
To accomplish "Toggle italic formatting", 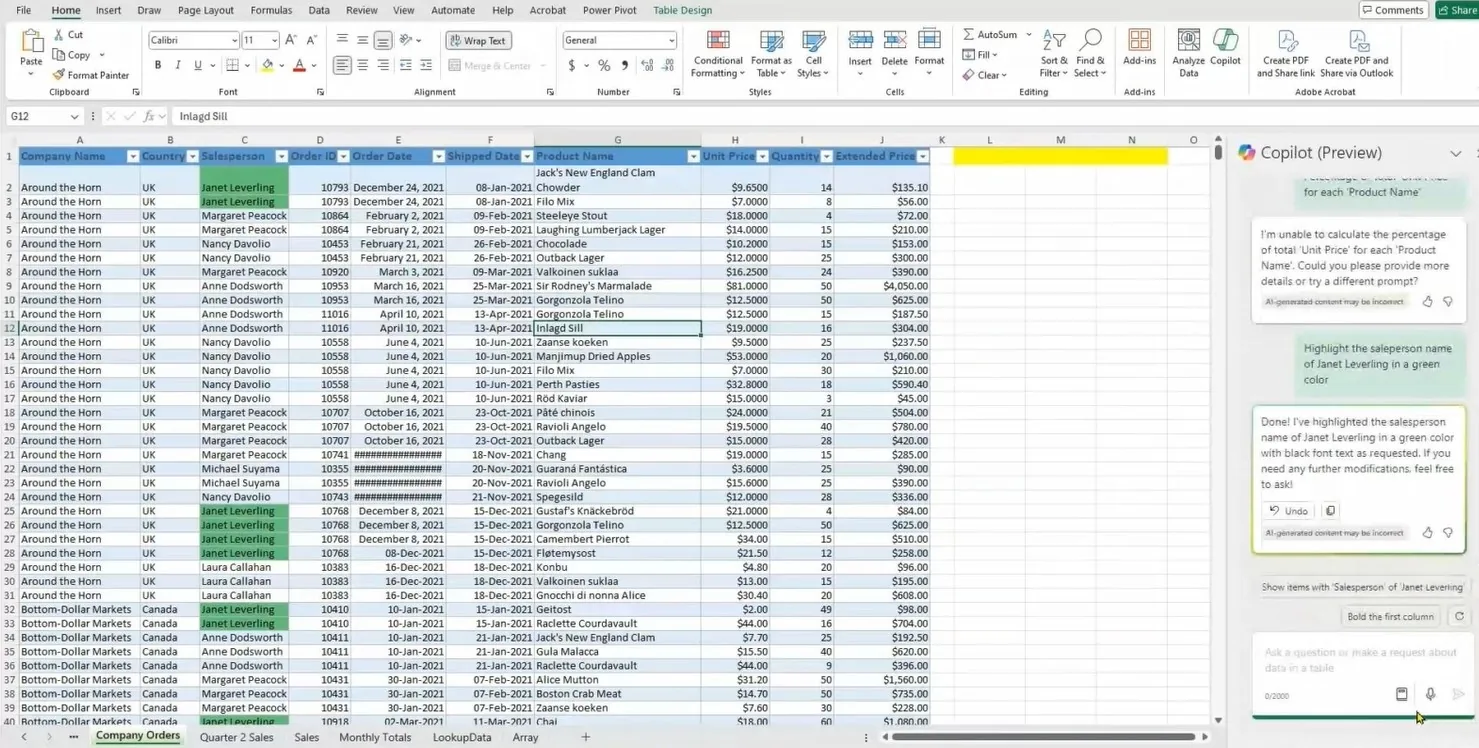I will (178, 65).
